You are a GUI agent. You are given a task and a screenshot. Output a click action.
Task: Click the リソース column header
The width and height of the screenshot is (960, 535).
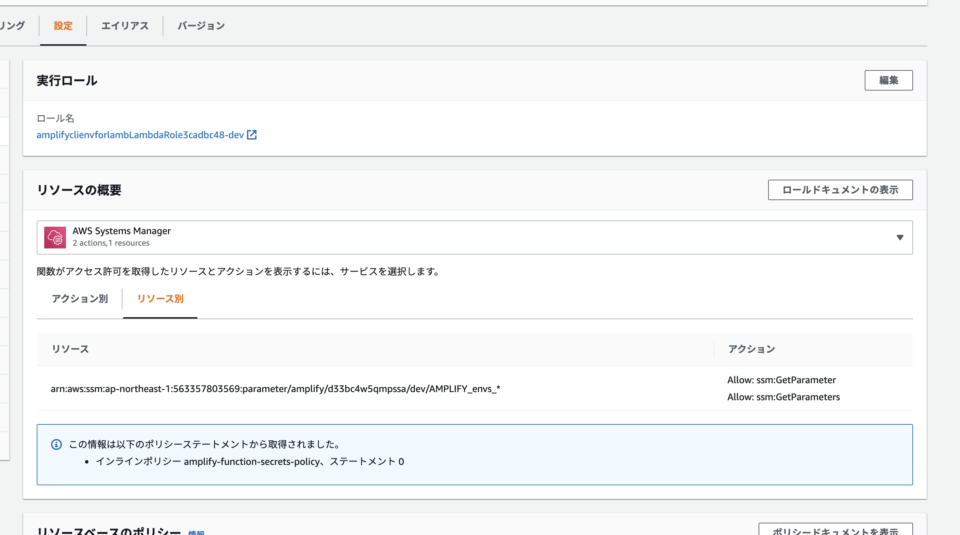click(x=70, y=349)
